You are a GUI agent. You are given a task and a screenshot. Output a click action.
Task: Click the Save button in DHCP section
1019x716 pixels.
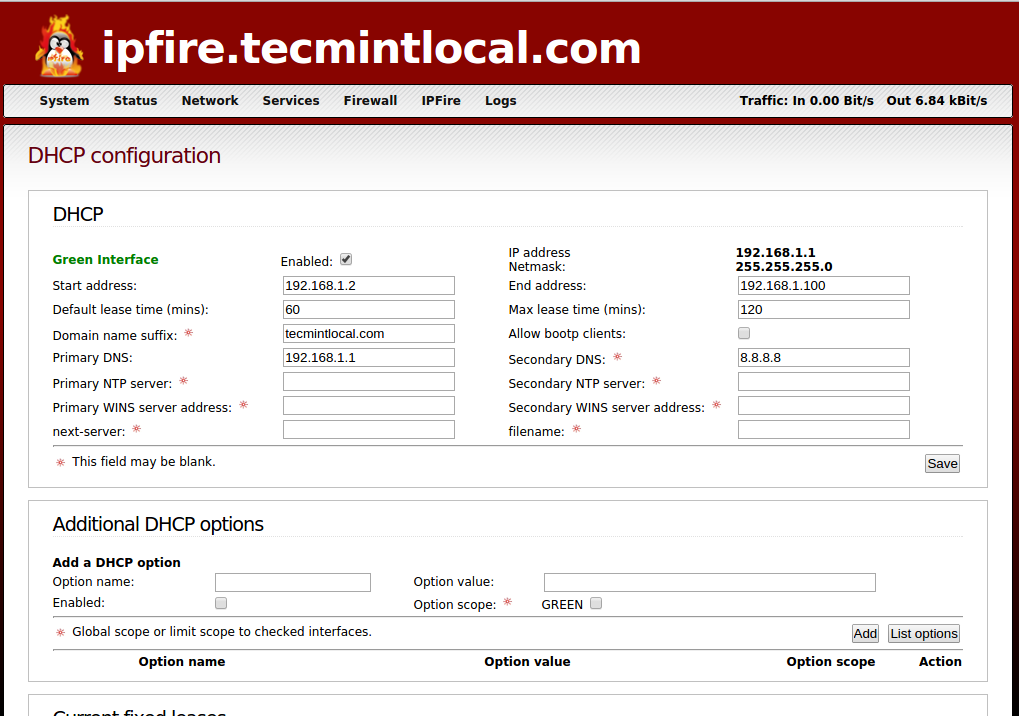tap(942, 463)
